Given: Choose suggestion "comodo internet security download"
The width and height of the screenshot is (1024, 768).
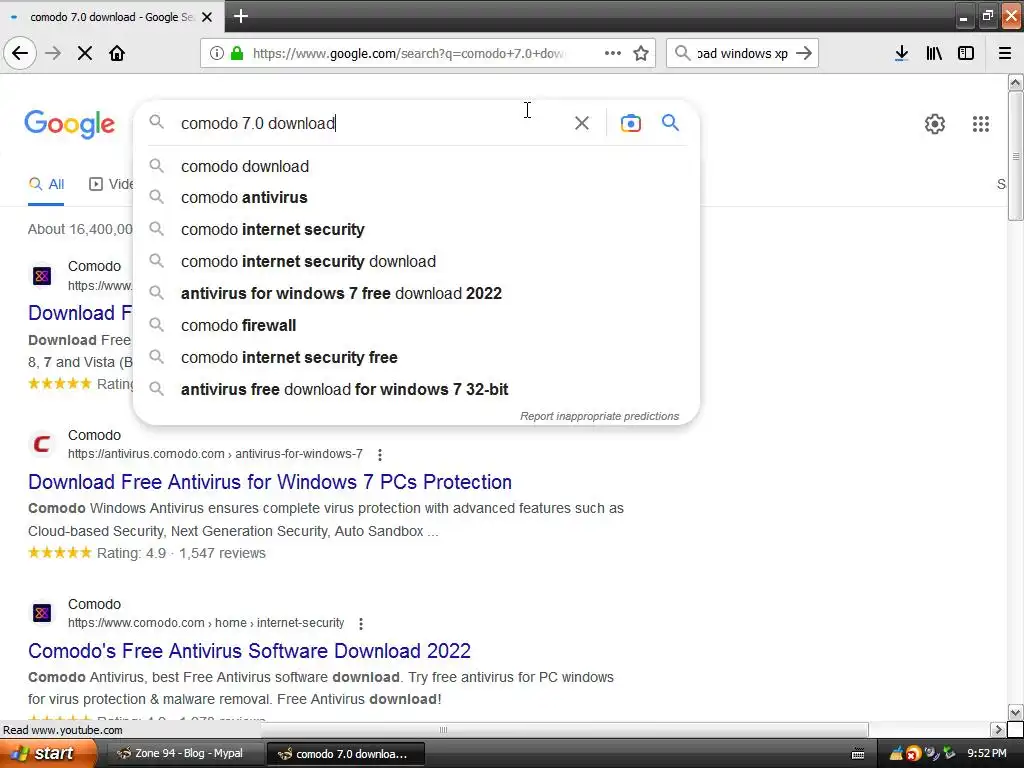Looking at the screenshot, I should (416, 261).
